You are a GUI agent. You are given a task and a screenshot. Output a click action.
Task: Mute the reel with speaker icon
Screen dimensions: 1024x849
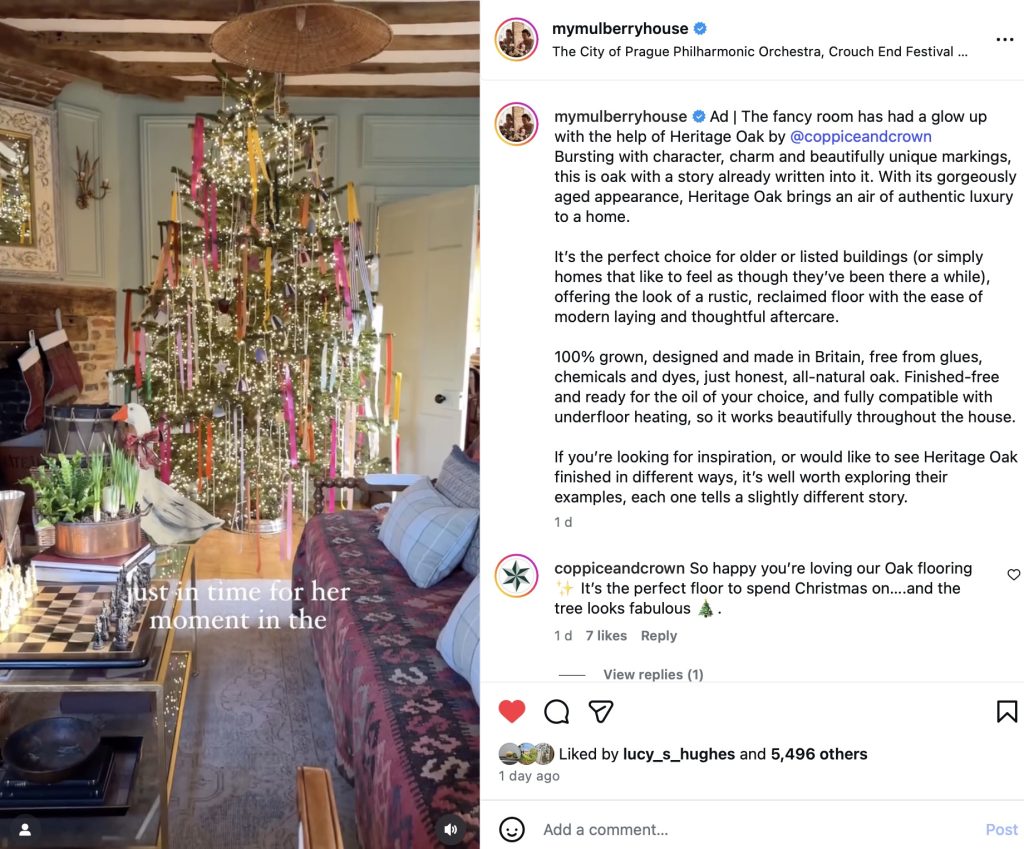451,829
